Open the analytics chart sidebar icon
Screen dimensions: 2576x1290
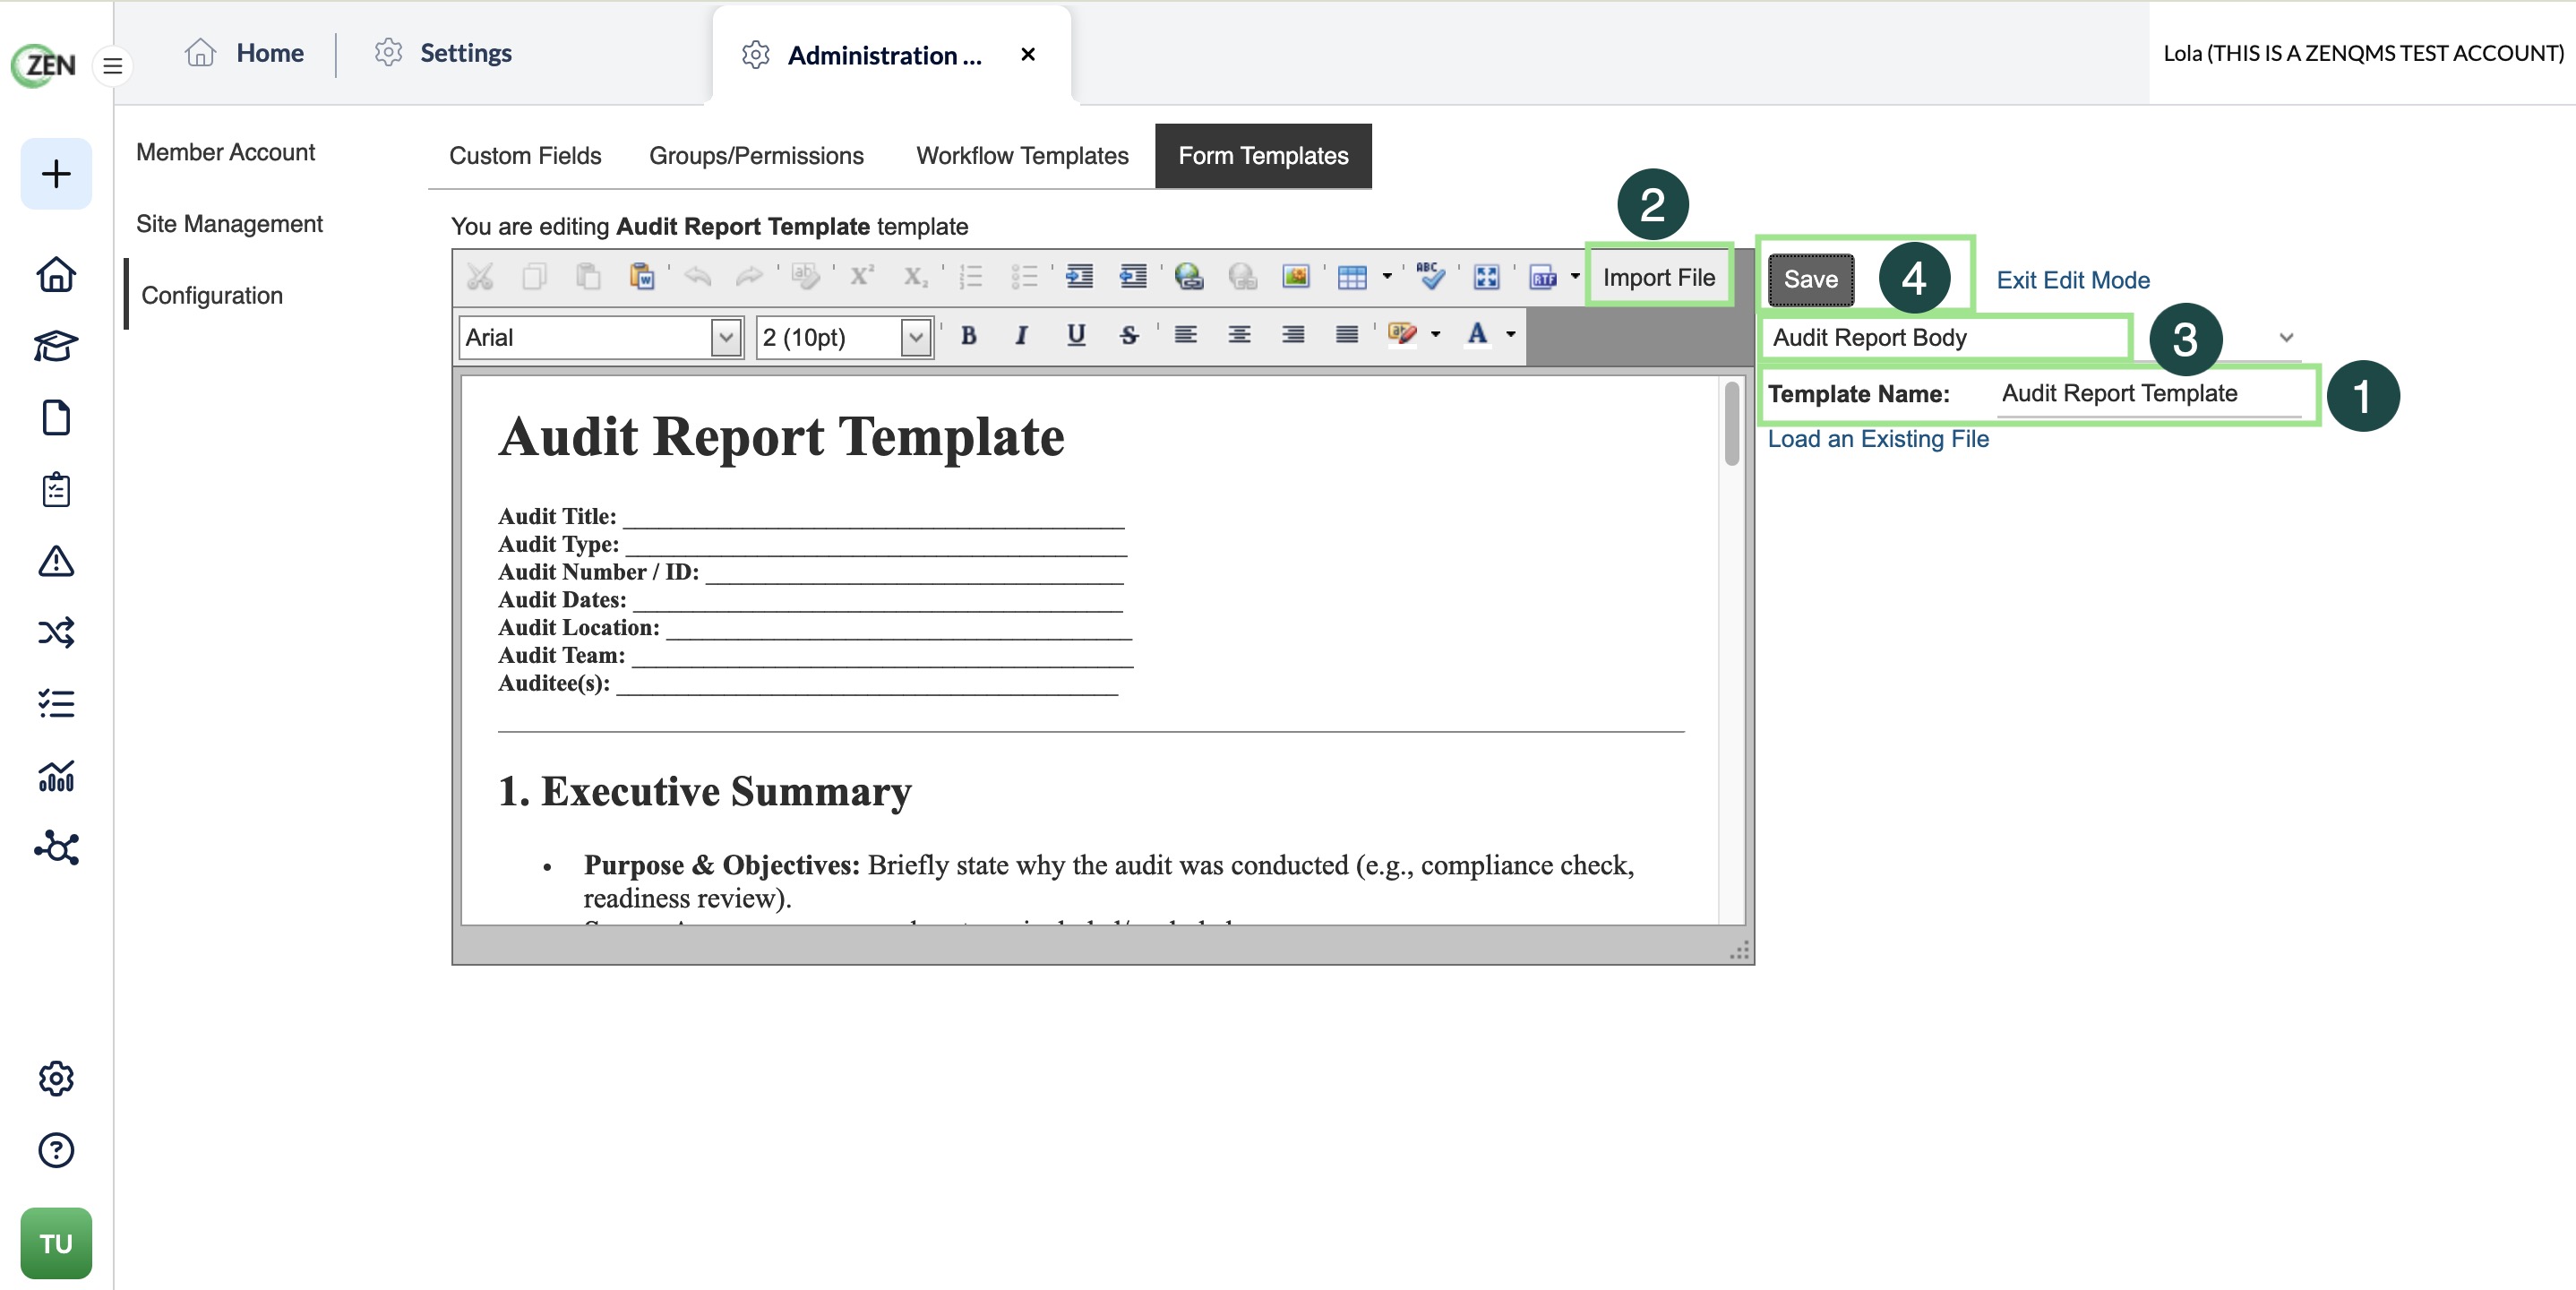click(56, 776)
